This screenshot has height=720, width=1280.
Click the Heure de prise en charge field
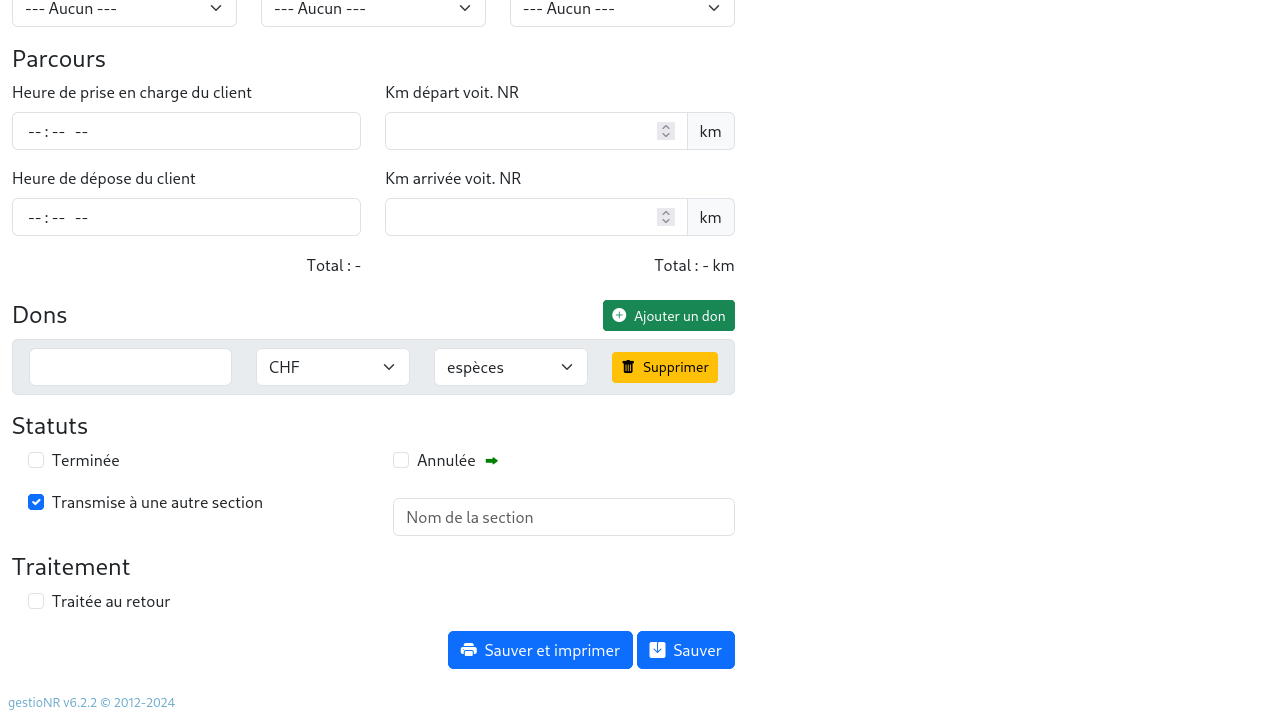point(186,131)
